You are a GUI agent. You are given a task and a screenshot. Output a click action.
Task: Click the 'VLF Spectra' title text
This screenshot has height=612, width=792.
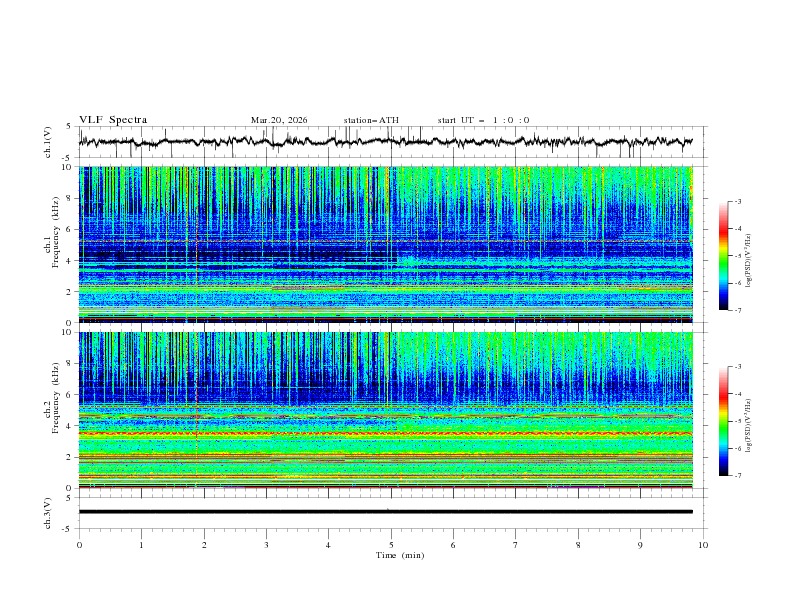[x=113, y=120]
